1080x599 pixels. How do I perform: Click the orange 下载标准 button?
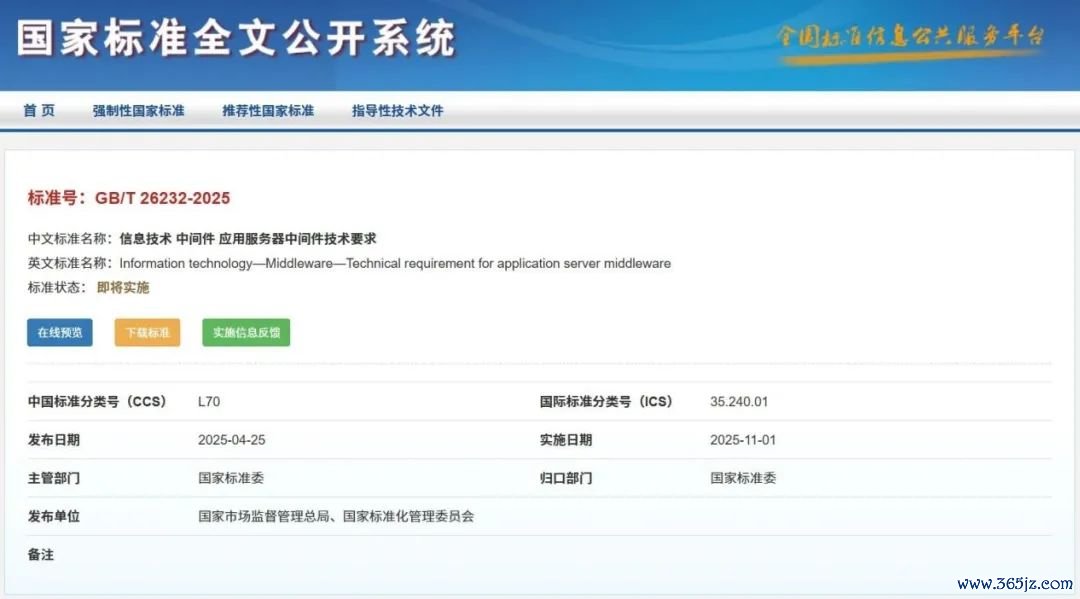(x=147, y=333)
